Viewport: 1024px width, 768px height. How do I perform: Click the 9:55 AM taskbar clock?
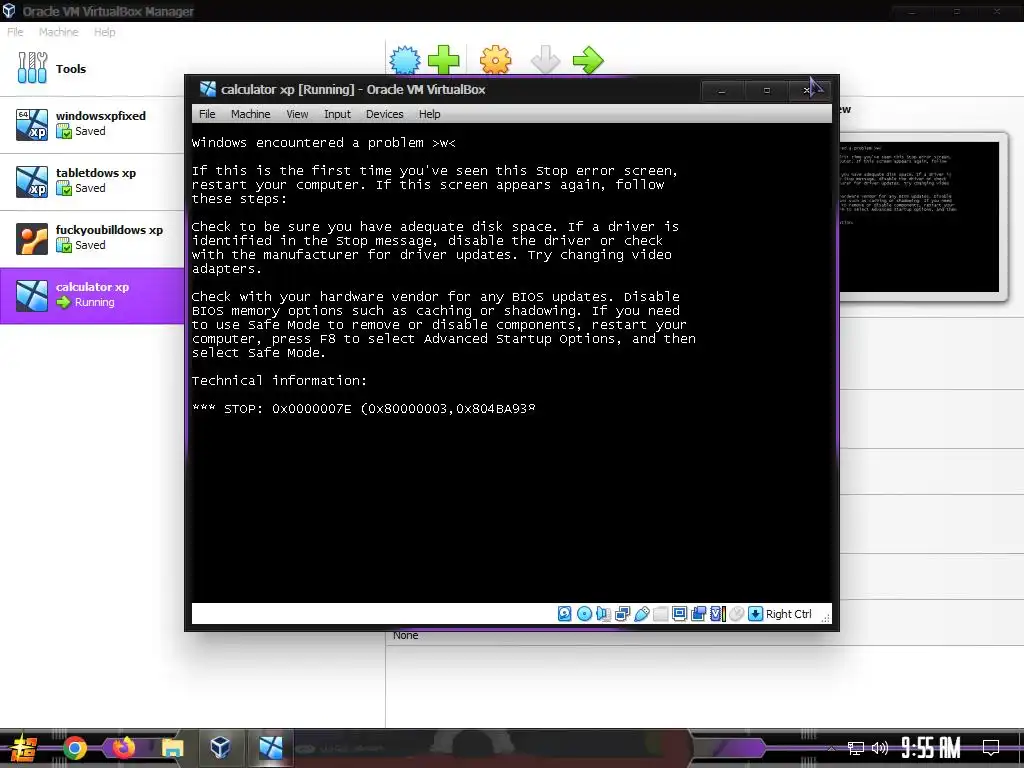click(x=931, y=748)
